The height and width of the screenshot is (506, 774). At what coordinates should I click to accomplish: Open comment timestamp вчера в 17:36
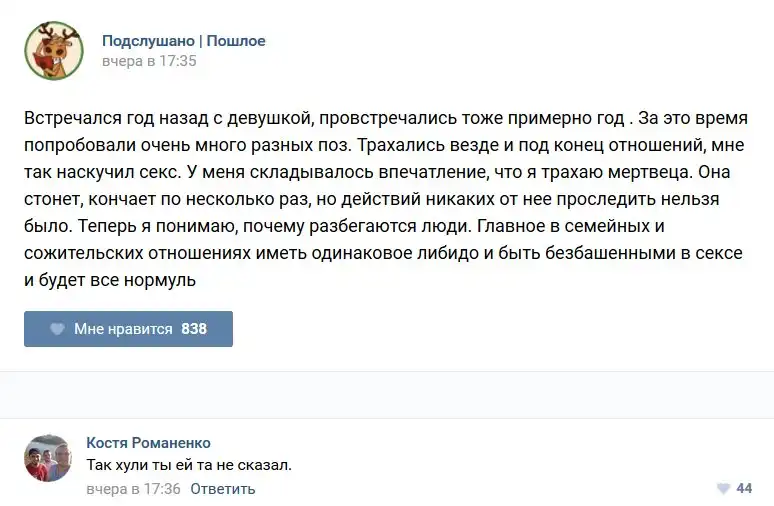point(133,489)
